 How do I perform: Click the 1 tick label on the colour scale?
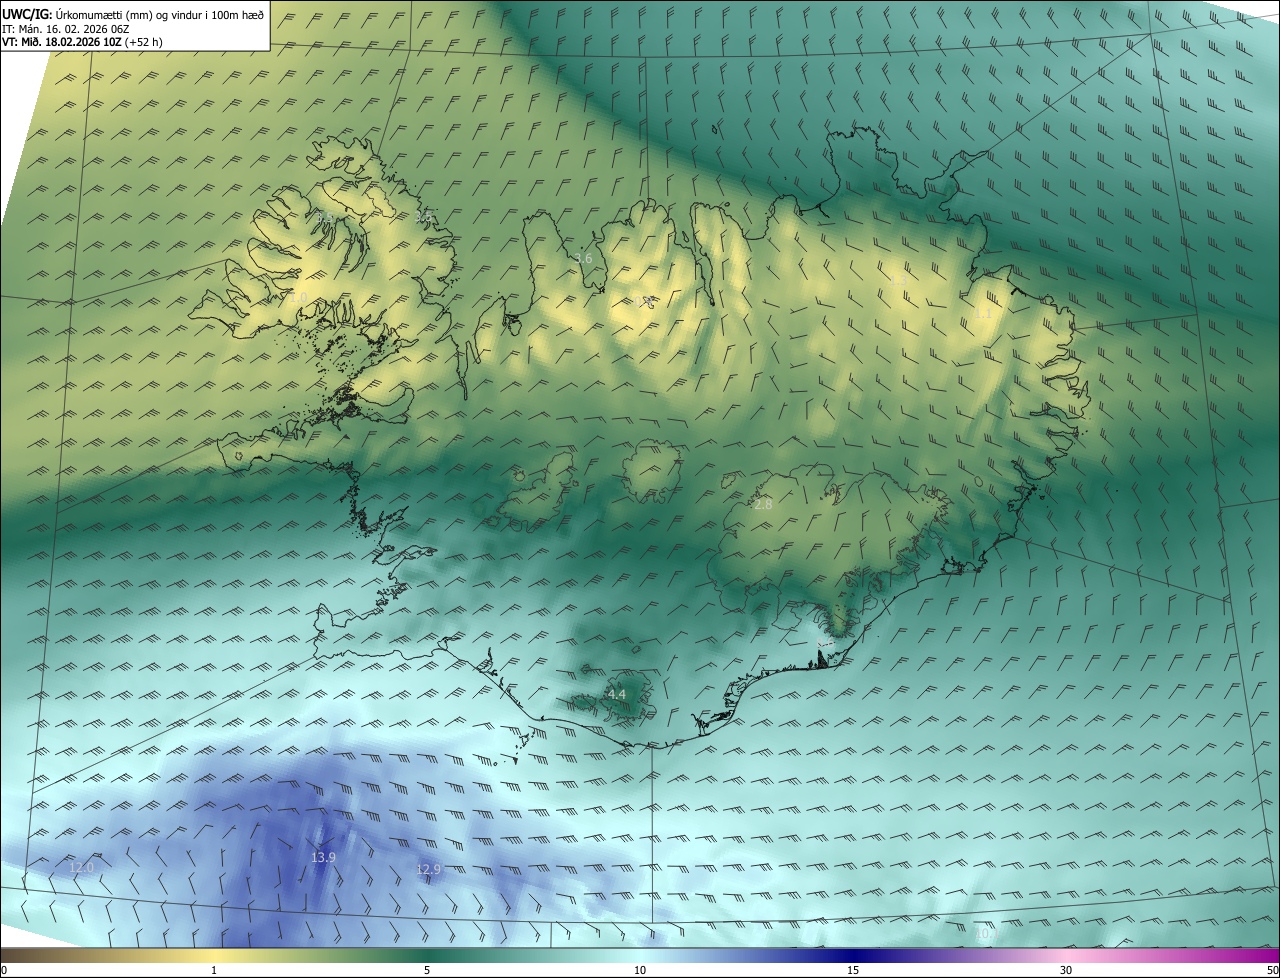214,970
